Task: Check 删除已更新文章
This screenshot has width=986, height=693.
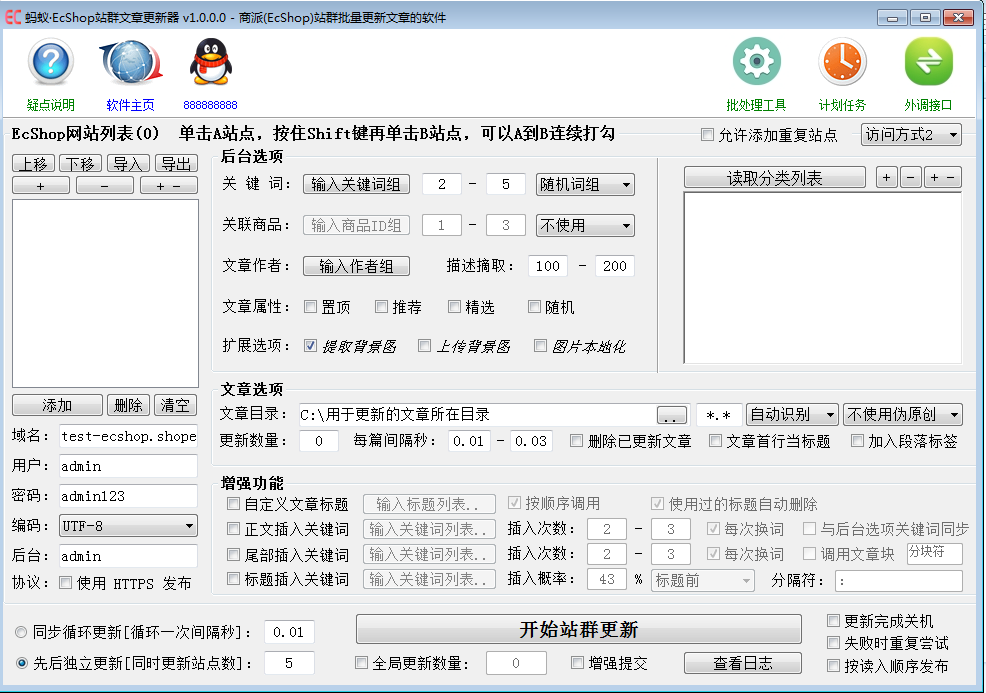Action: click(576, 441)
